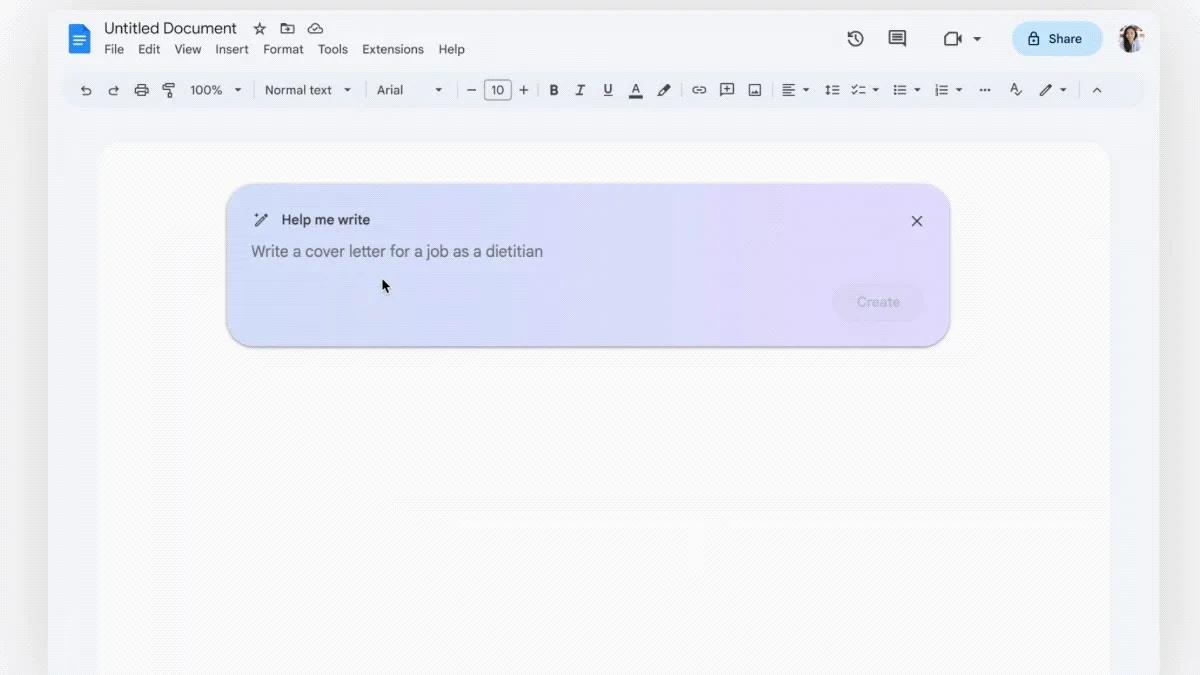Image resolution: width=1200 pixels, height=675 pixels.
Task: Open the Print dialog icon
Action: pyautogui.click(x=141, y=90)
